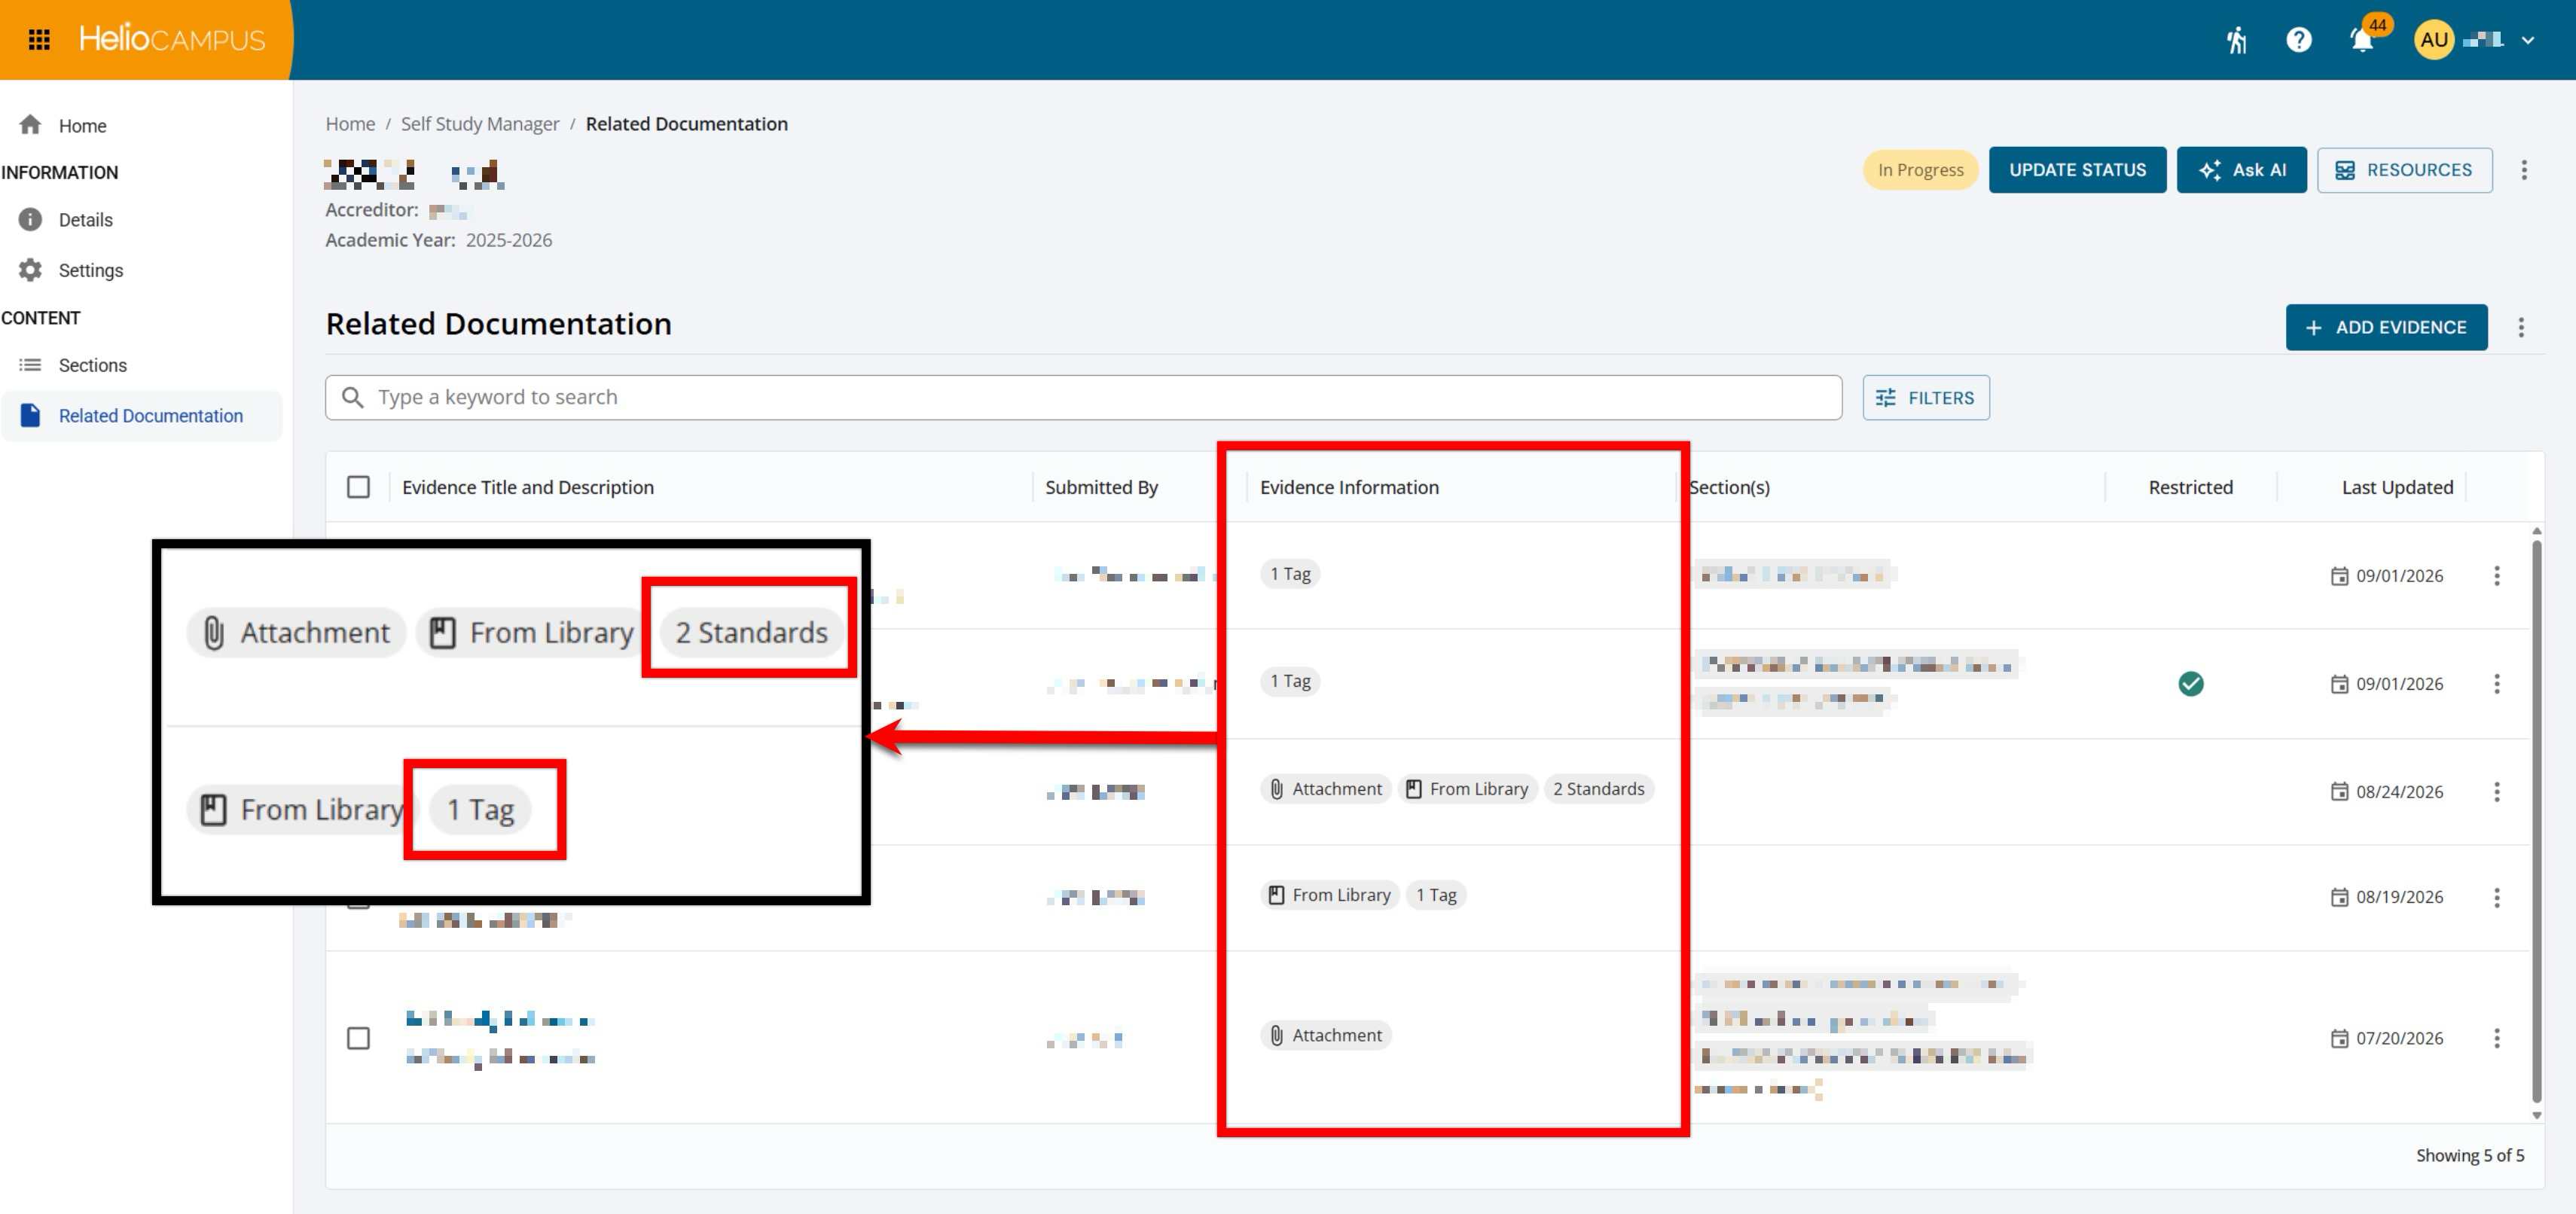The image size is (2576, 1214).
Task: Open the app launcher grid icon
Action: click(x=39, y=40)
